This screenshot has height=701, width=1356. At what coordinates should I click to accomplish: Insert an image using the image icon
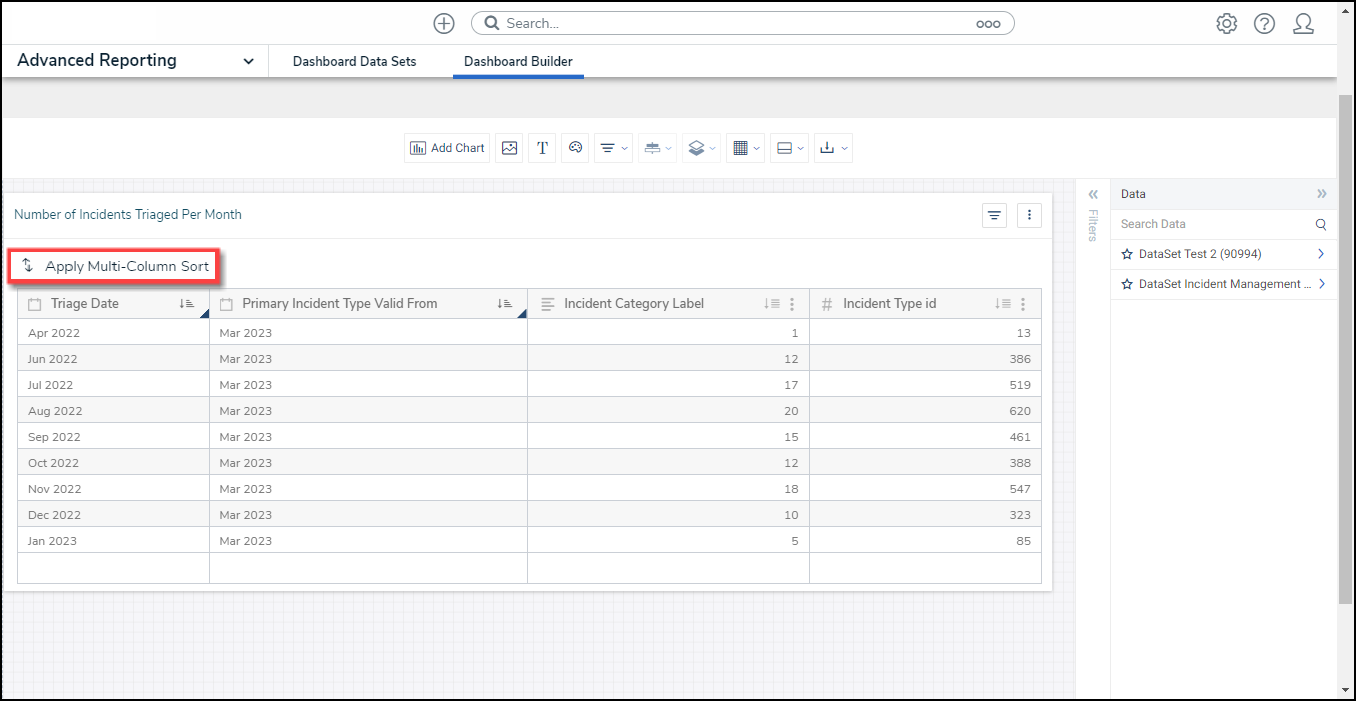coord(510,148)
